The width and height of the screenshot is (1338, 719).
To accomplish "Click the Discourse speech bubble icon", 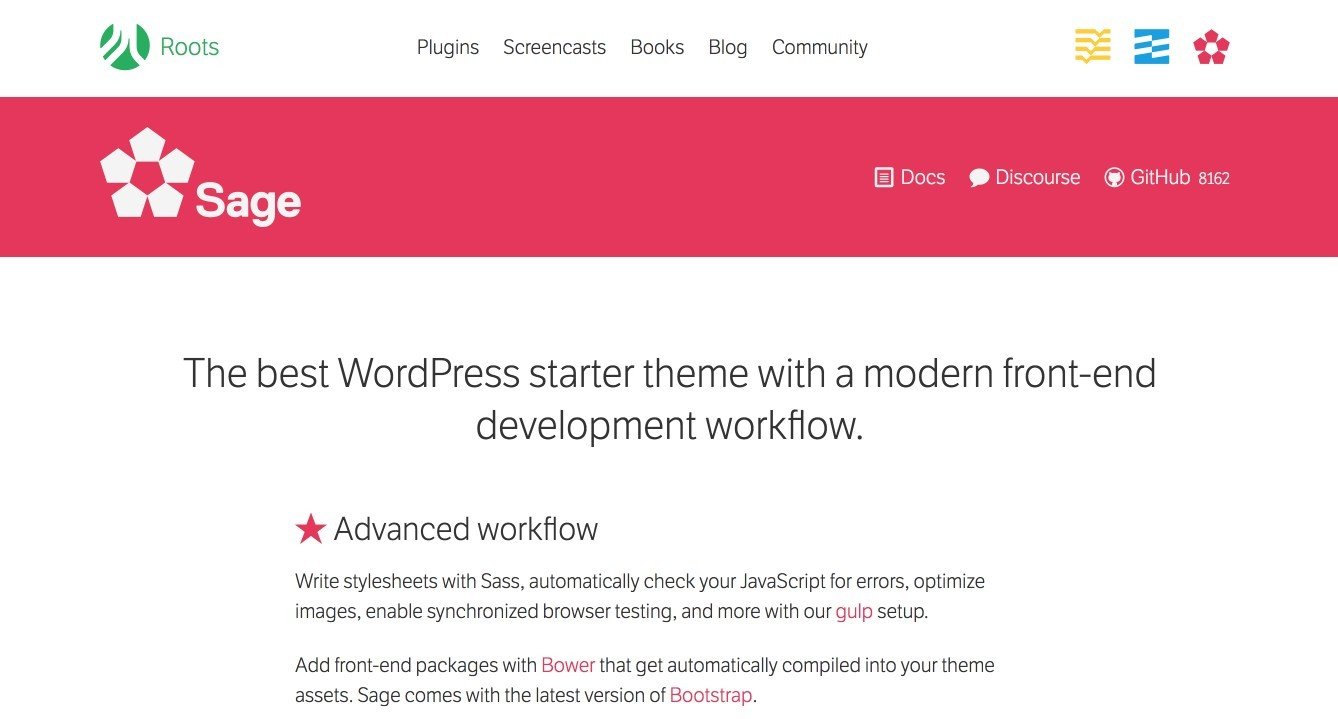I will click(979, 178).
